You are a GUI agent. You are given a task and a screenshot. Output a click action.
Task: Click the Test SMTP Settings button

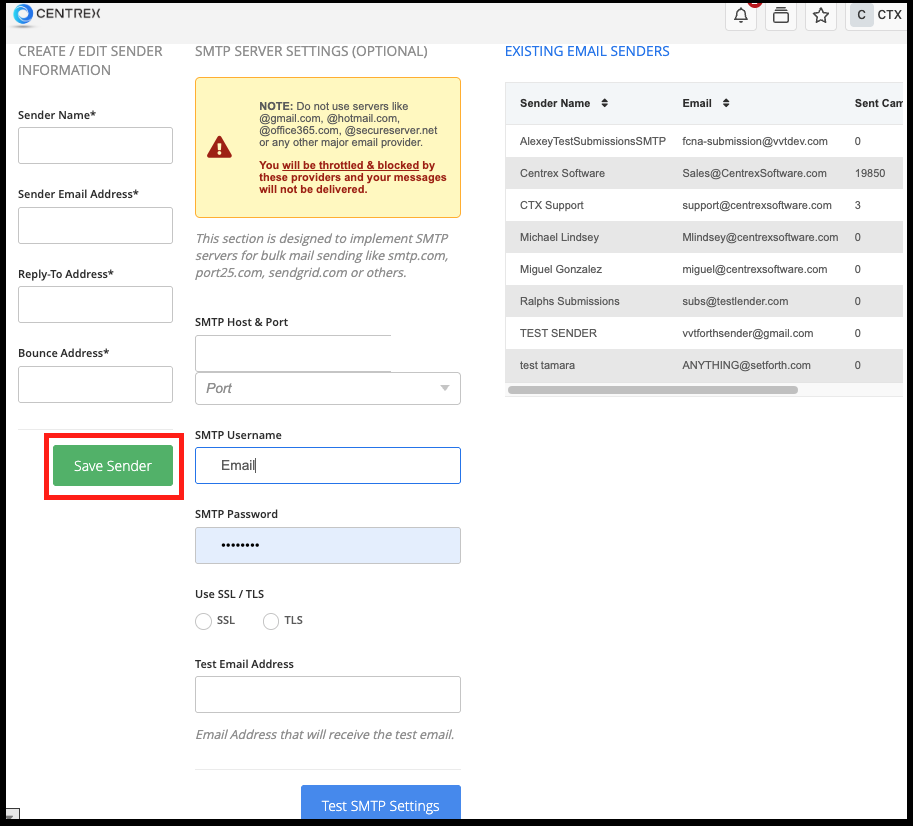pos(381,804)
